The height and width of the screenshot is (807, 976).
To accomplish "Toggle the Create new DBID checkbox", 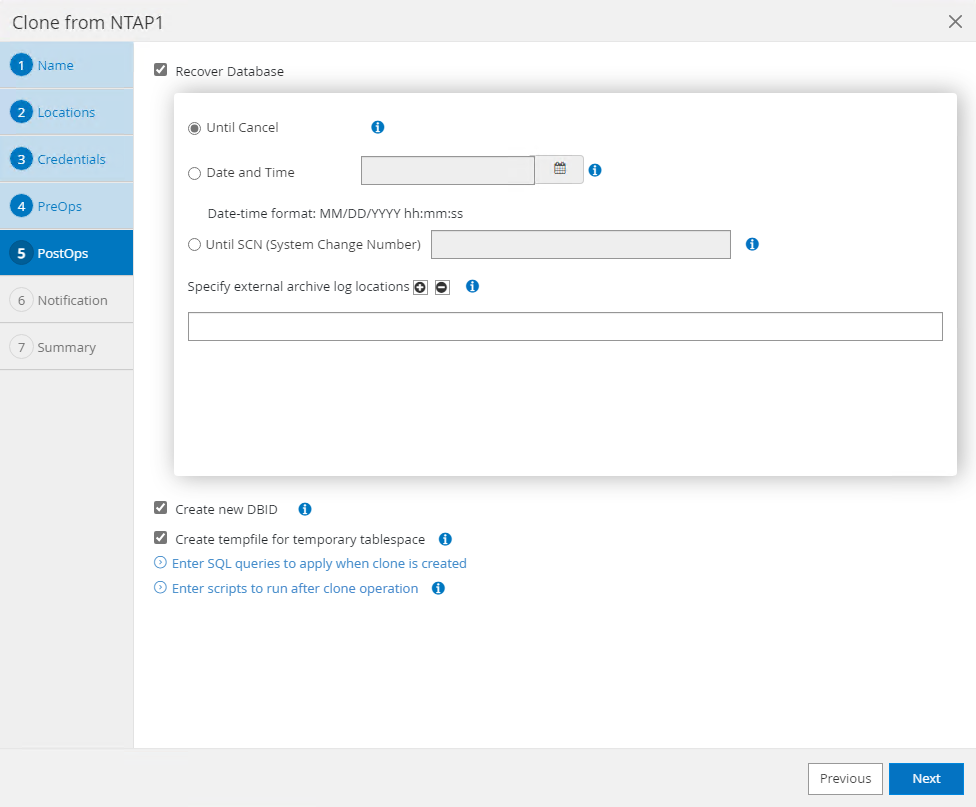I will (160, 508).
